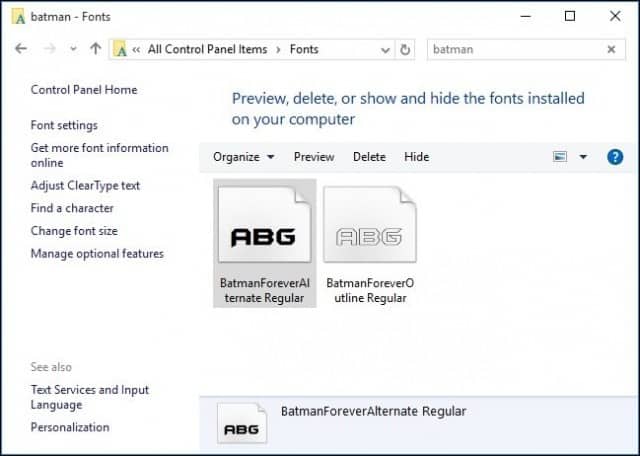Change the view layout icon

tap(560, 156)
